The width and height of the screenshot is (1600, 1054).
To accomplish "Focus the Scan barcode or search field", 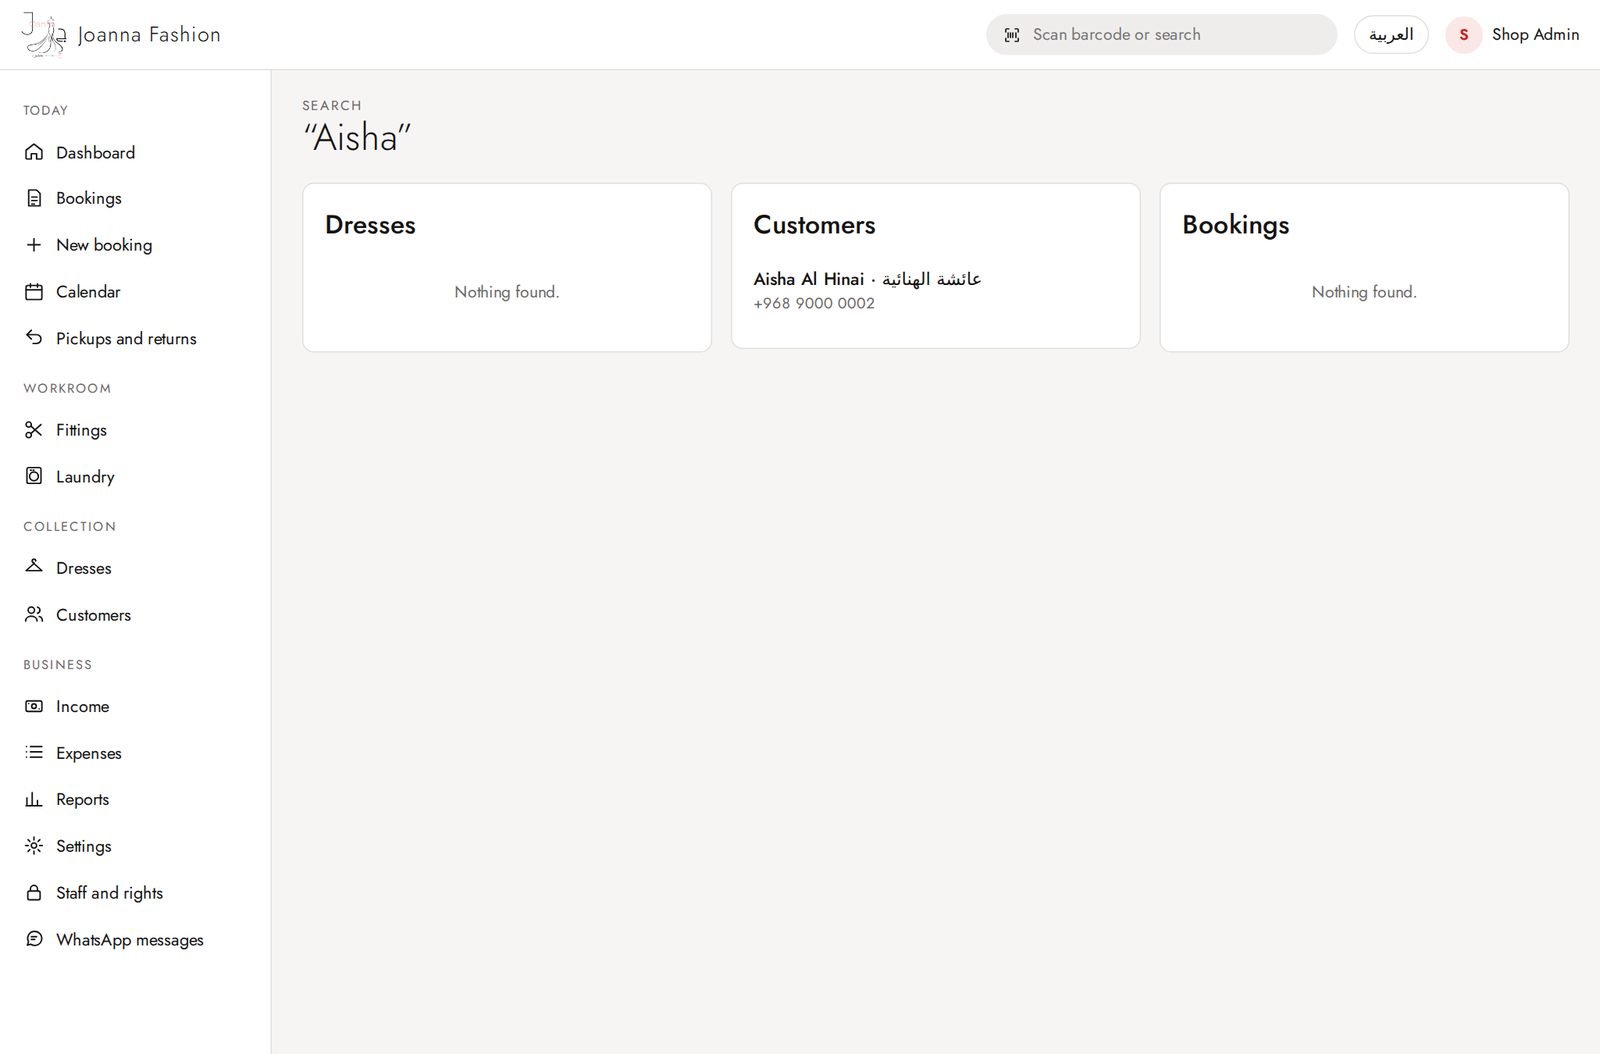I will click(1161, 35).
